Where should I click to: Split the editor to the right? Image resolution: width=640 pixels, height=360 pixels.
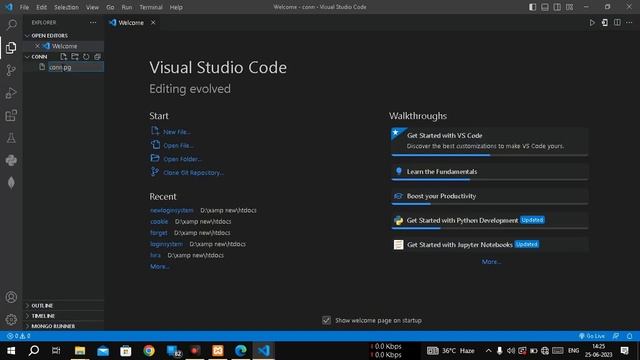617,23
